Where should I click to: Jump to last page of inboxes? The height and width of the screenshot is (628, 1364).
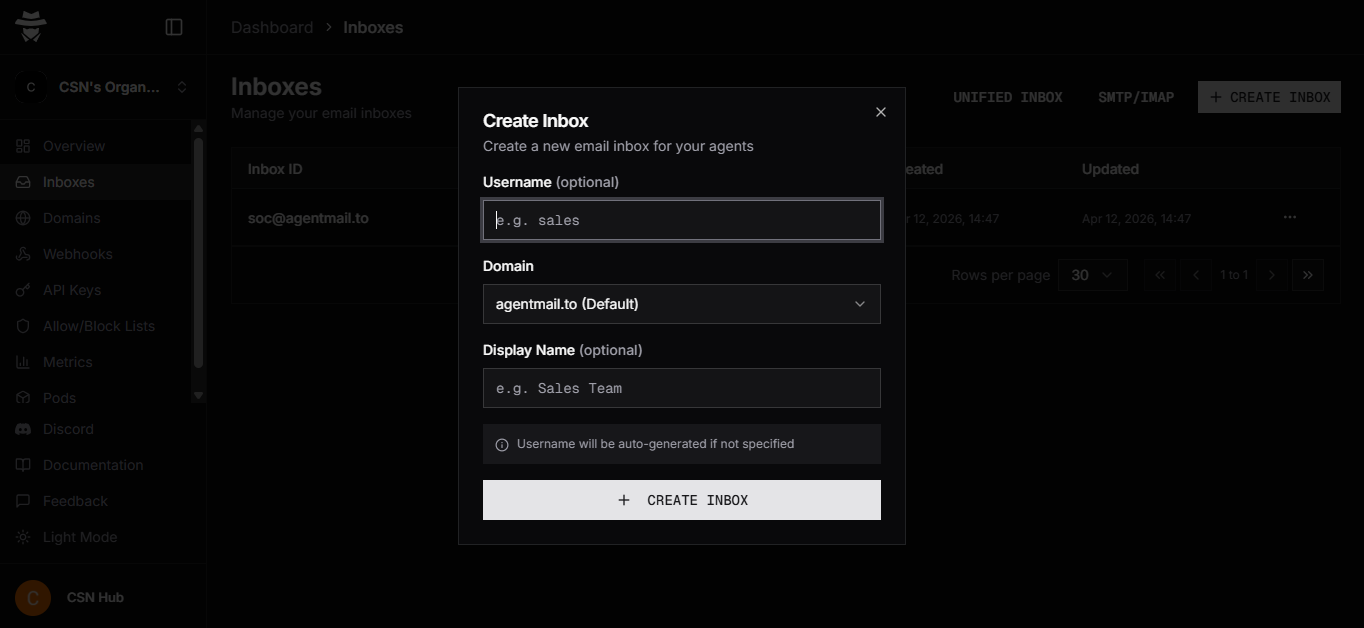click(x=1308, y=275)
